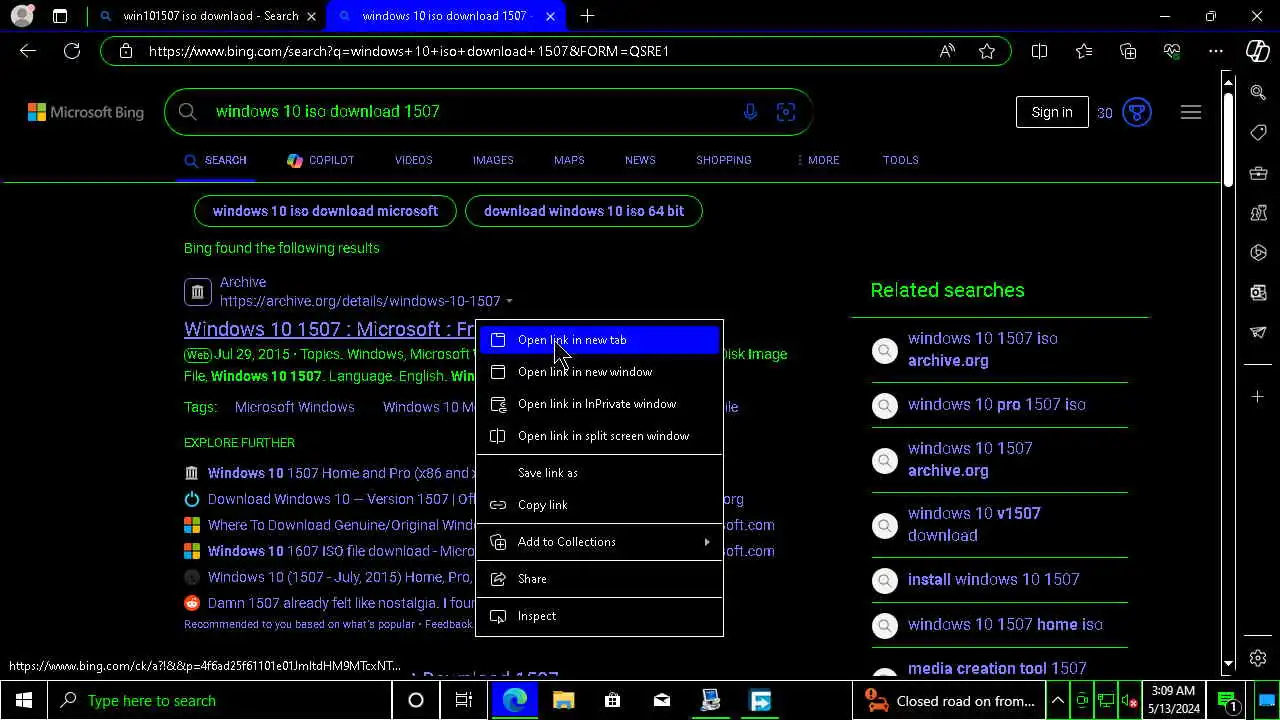Click the microphone voice search icon

coord(750,112)
